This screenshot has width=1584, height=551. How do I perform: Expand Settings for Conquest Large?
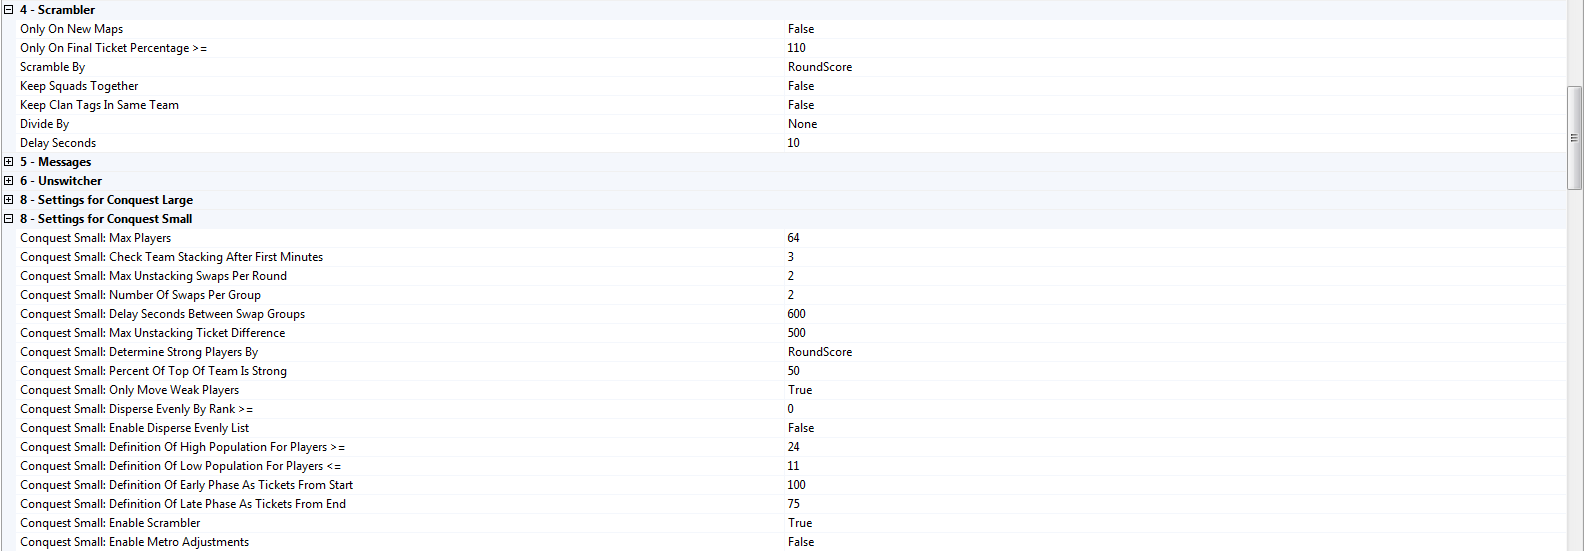(x=9, y=200)
